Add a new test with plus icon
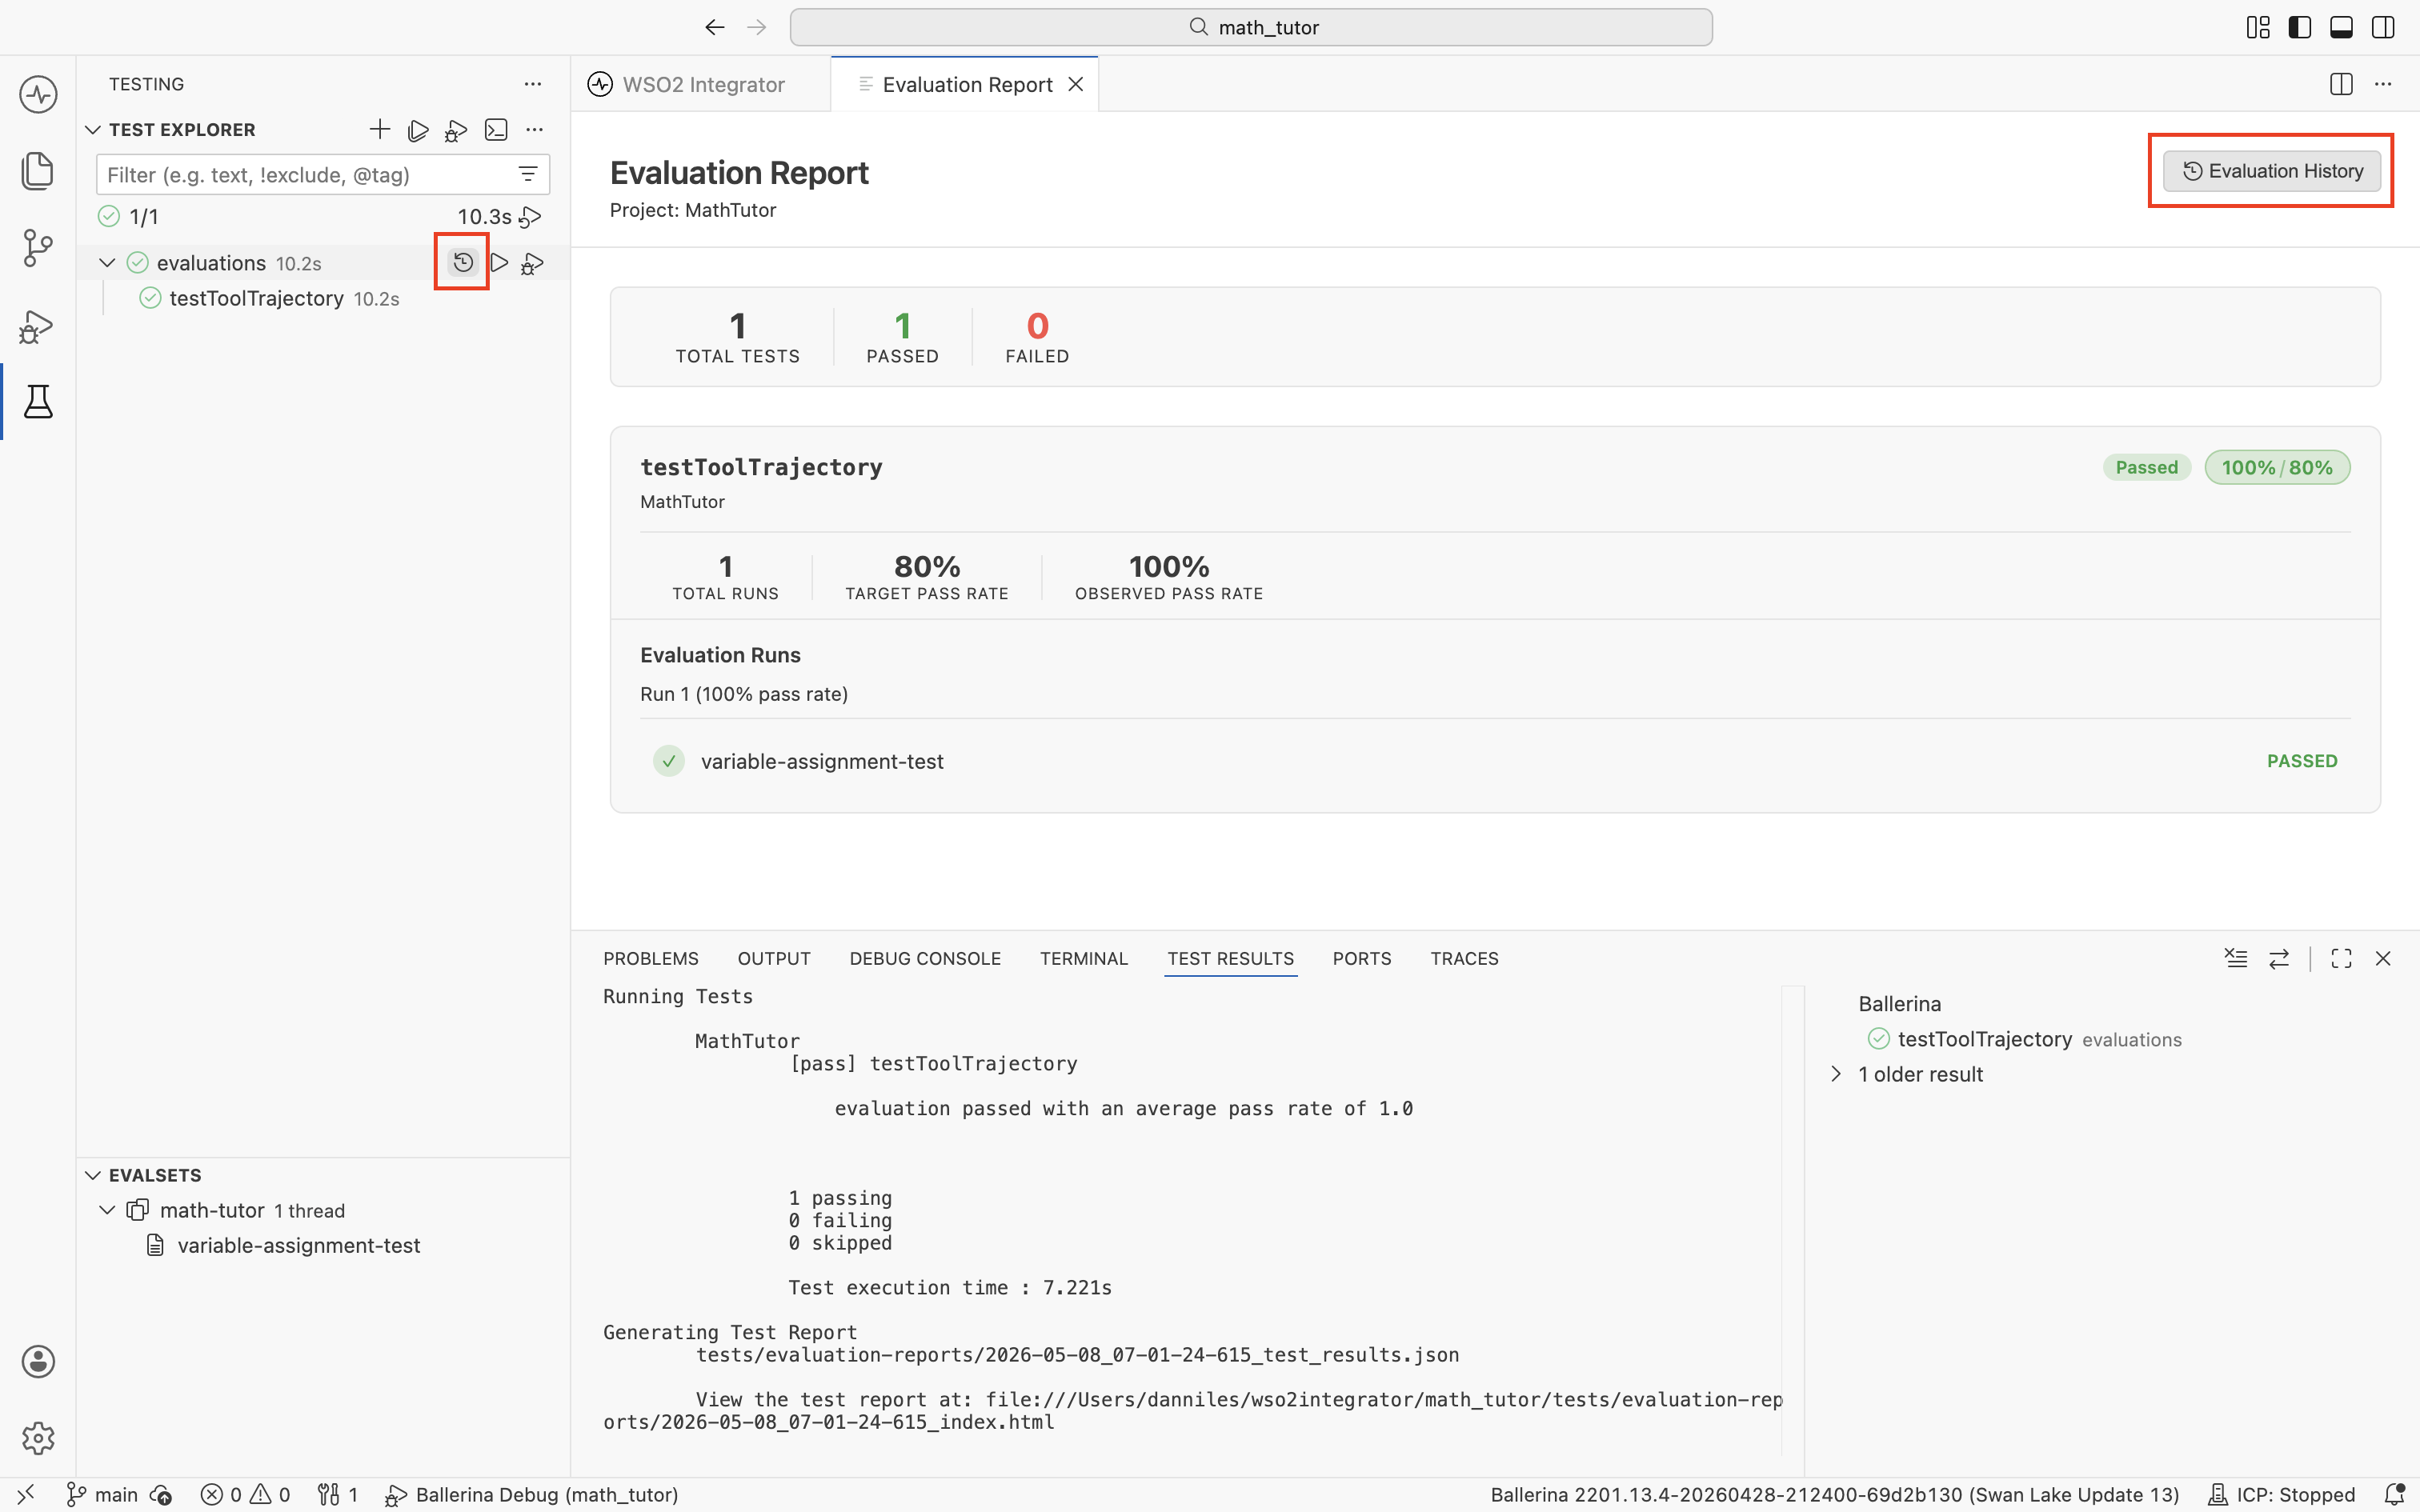 point(380,129)
